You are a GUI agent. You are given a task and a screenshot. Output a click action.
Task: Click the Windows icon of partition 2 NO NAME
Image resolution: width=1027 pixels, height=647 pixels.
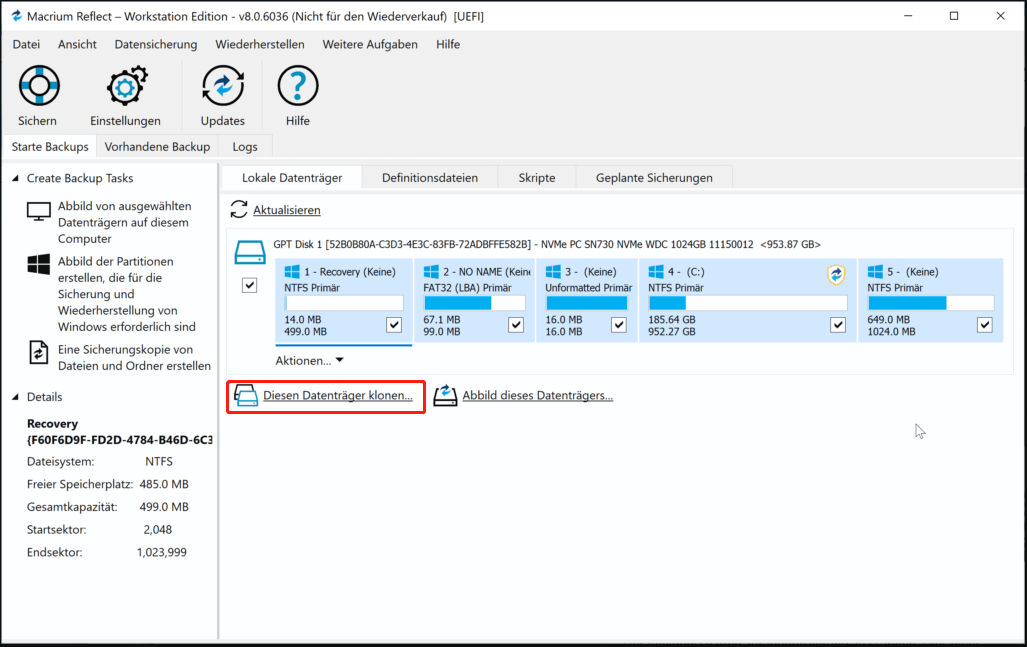click(x=431, y=271)
